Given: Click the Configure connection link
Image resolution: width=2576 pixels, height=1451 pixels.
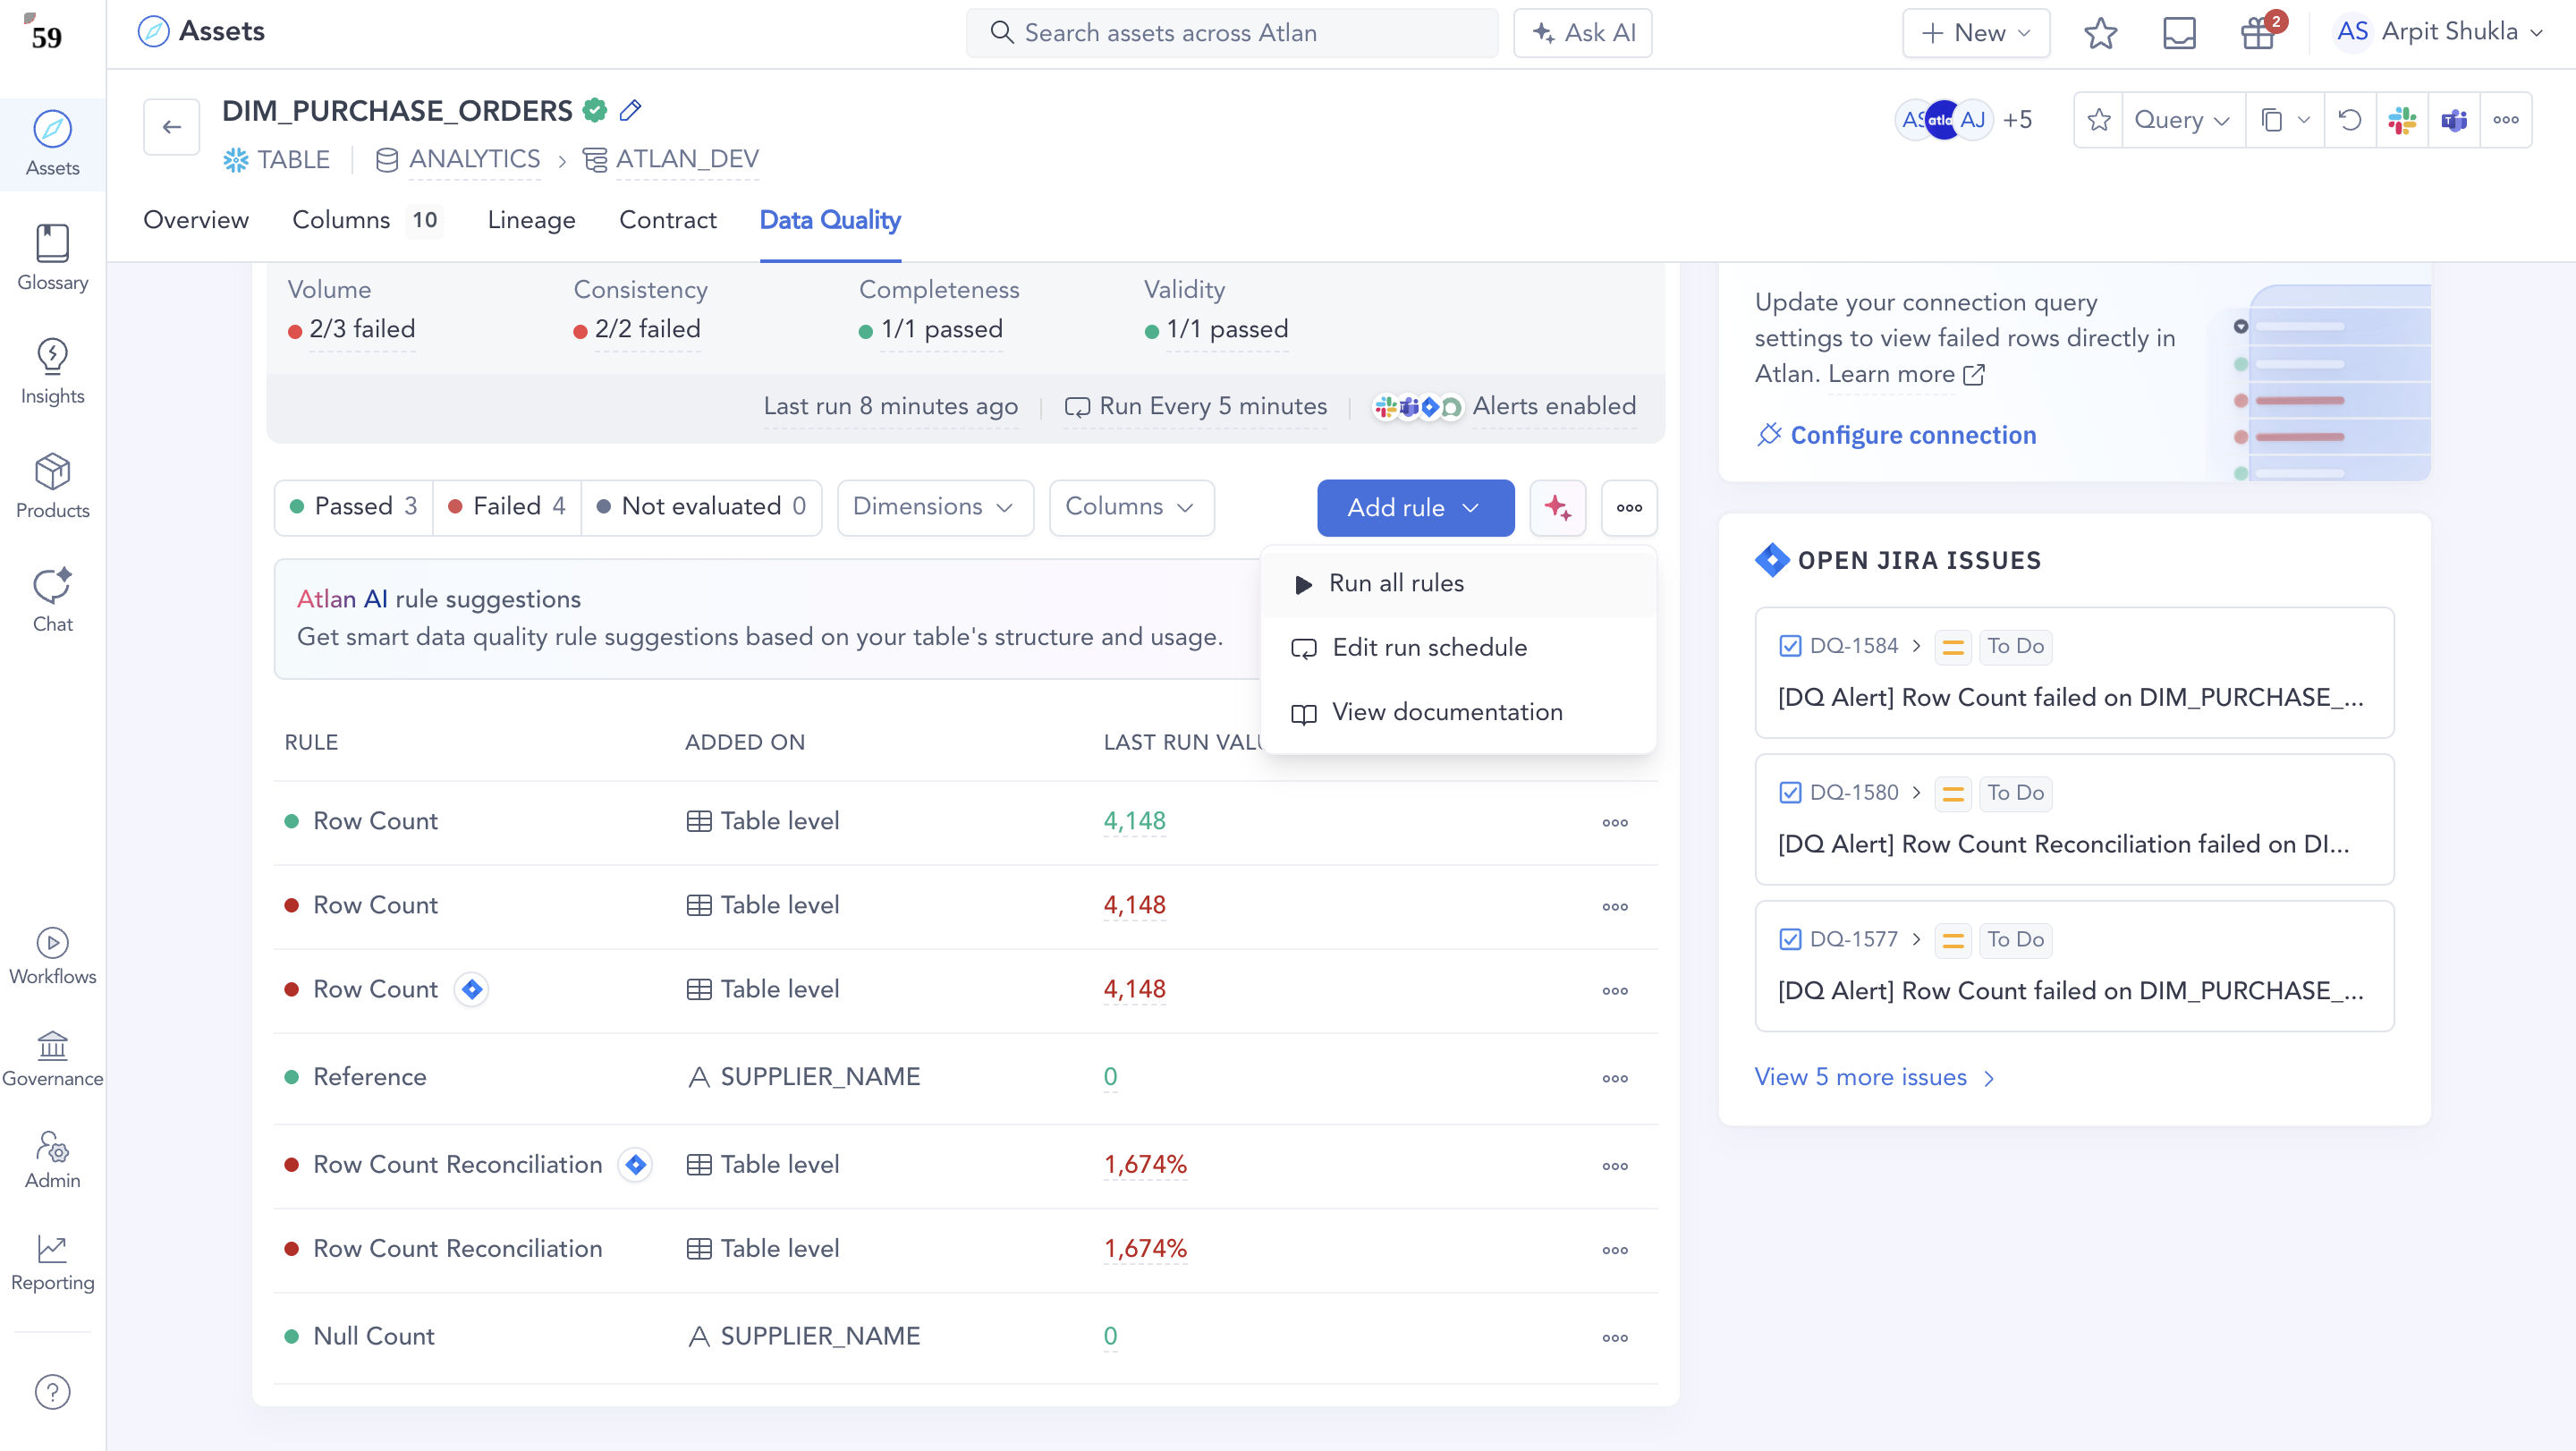Looking at the screenshot, I should (1912, 435).
